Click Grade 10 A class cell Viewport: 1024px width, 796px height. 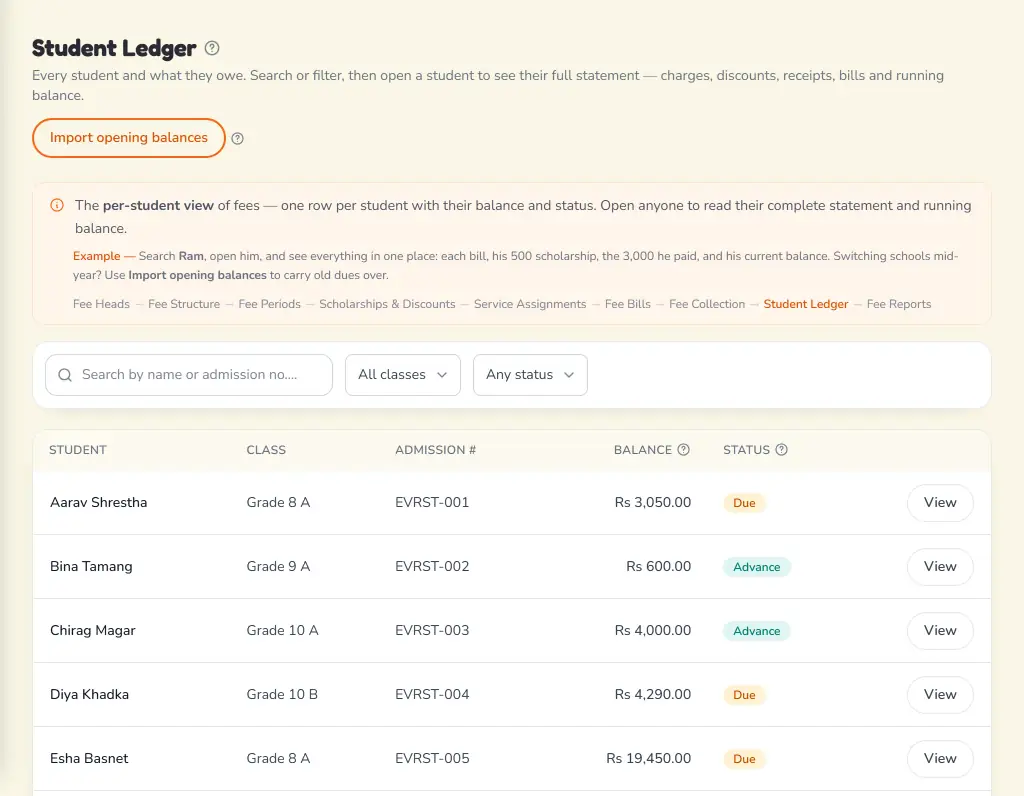click(282, 630)
